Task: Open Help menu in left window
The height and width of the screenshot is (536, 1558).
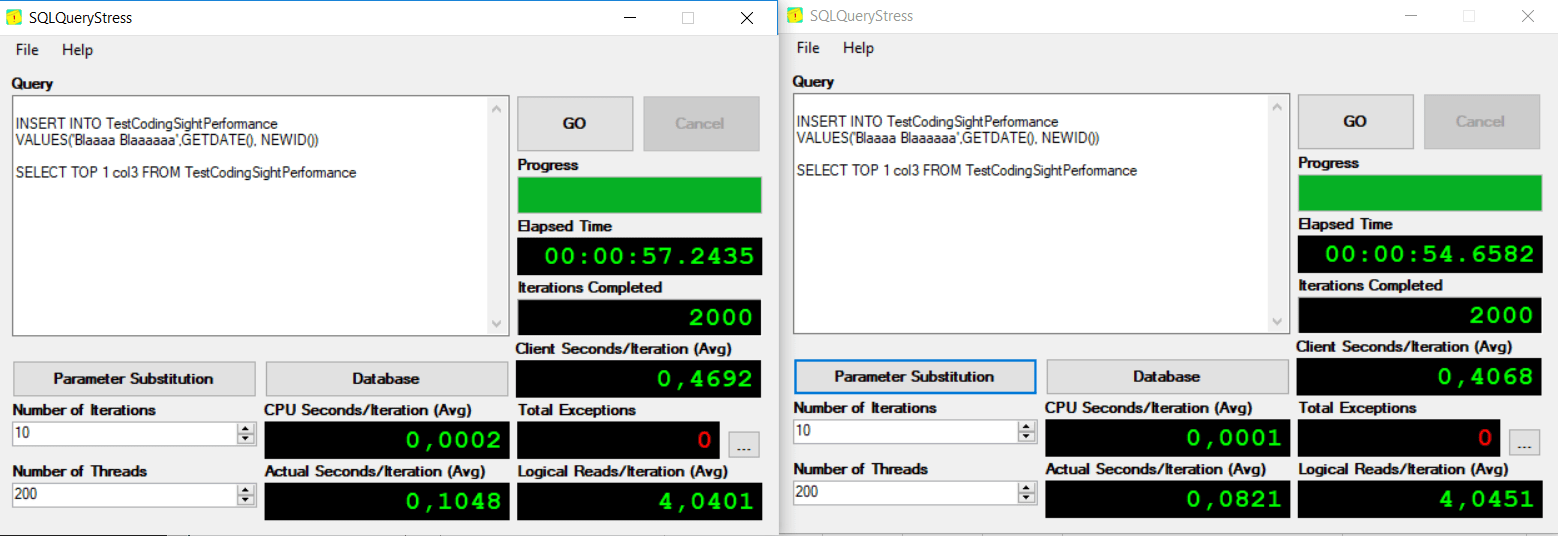Action: click(x=77, y=50)
